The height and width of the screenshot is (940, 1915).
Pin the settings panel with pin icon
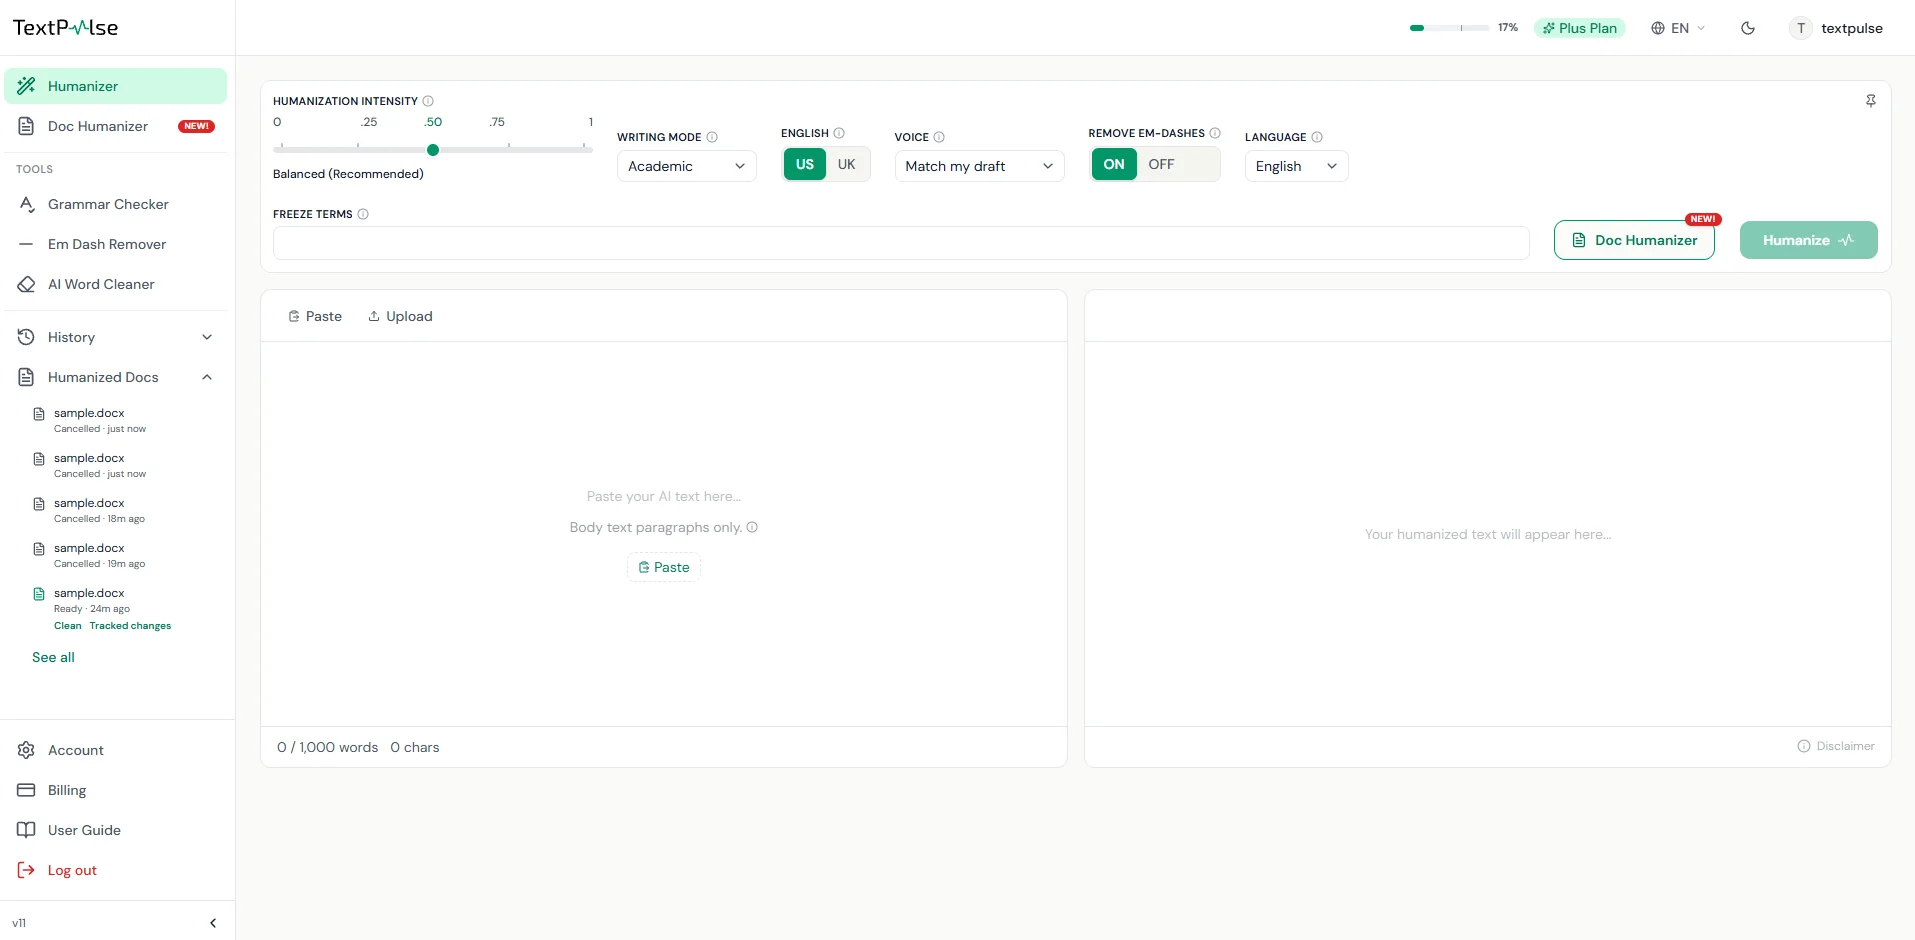coord(1871,101)
